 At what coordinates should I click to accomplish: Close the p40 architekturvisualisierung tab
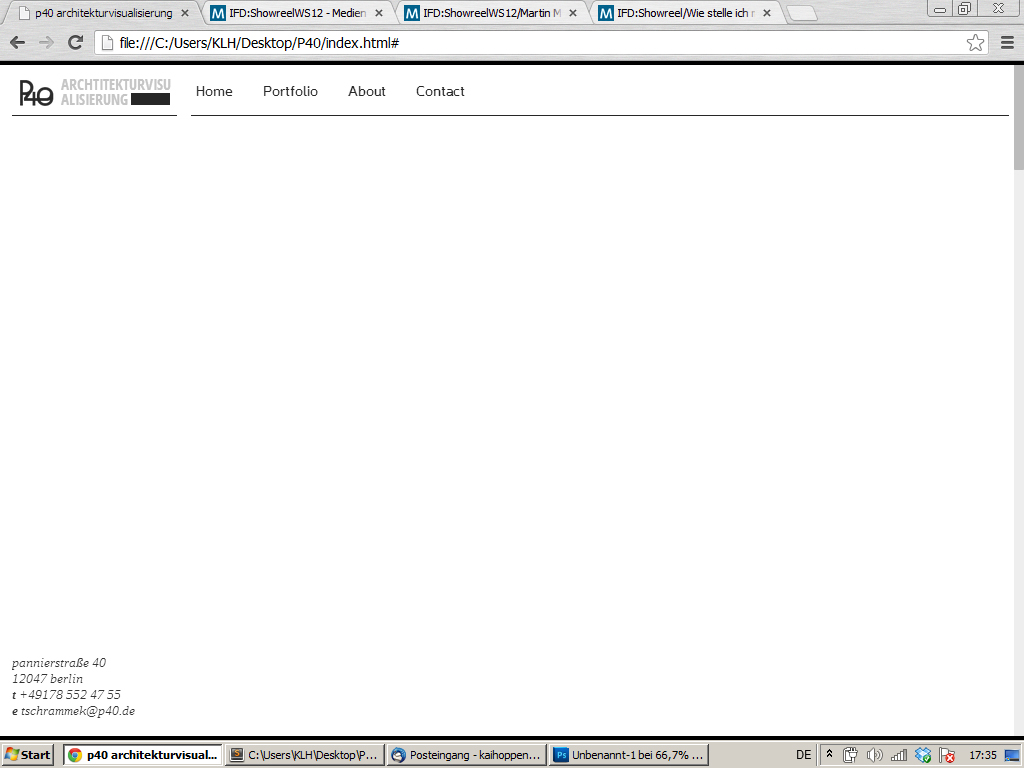click(x=184, y=13)
